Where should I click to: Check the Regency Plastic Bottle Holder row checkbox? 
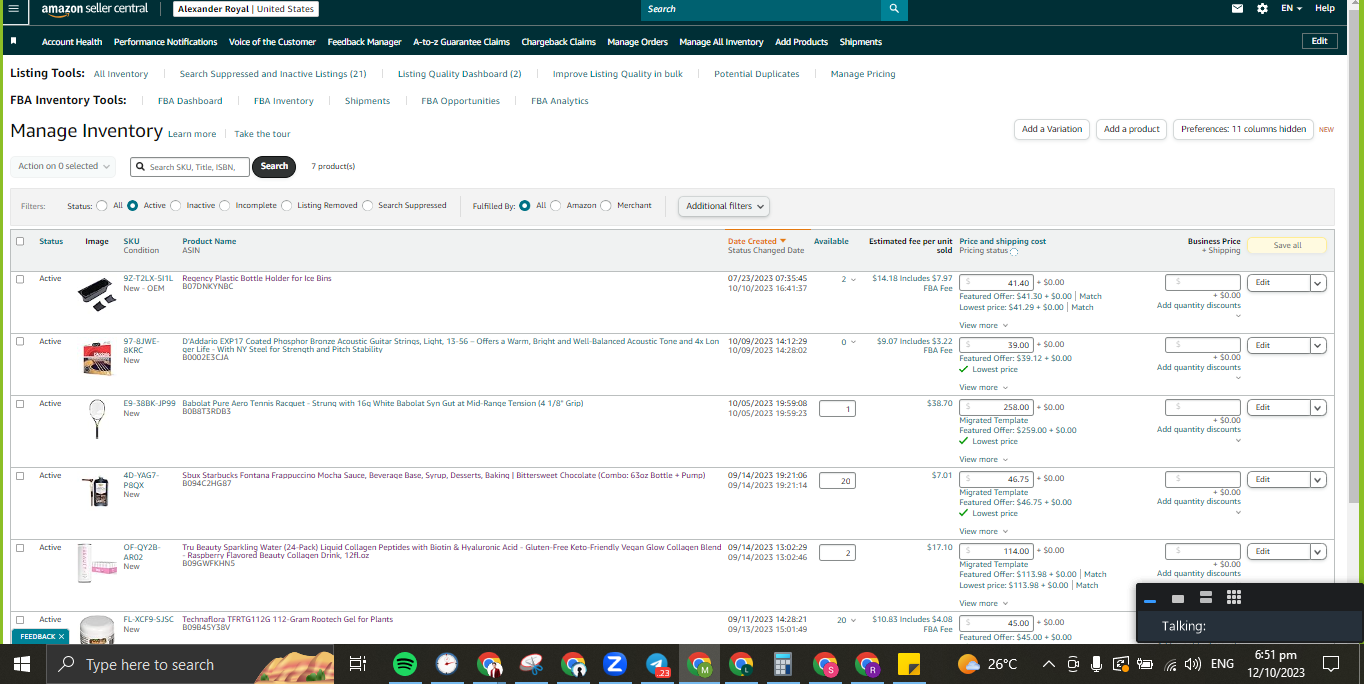pyautogui.click(x=20, y=279)
